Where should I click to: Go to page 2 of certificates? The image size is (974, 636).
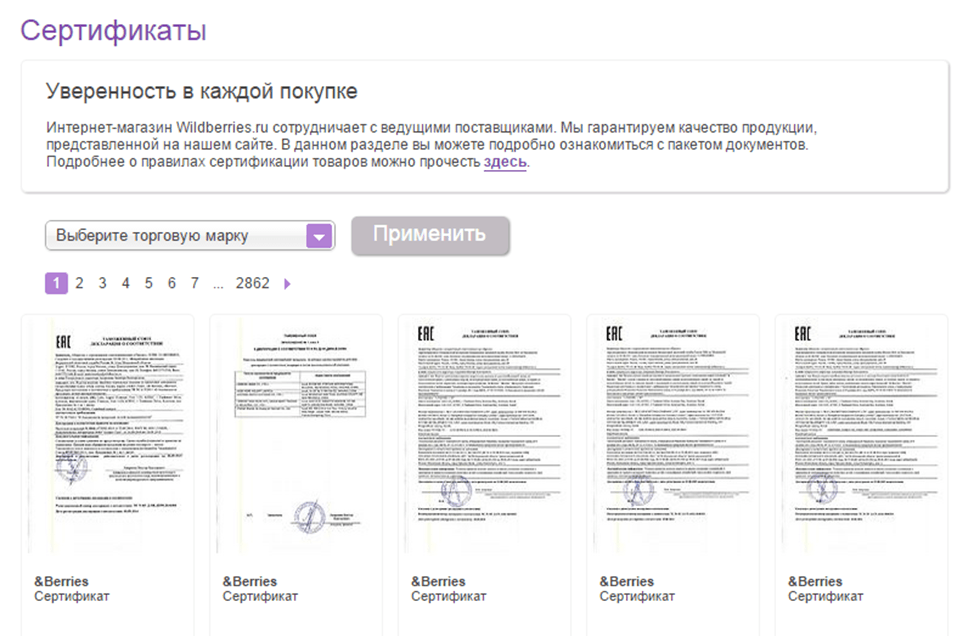pyautogui.click(x=79, y=284)
